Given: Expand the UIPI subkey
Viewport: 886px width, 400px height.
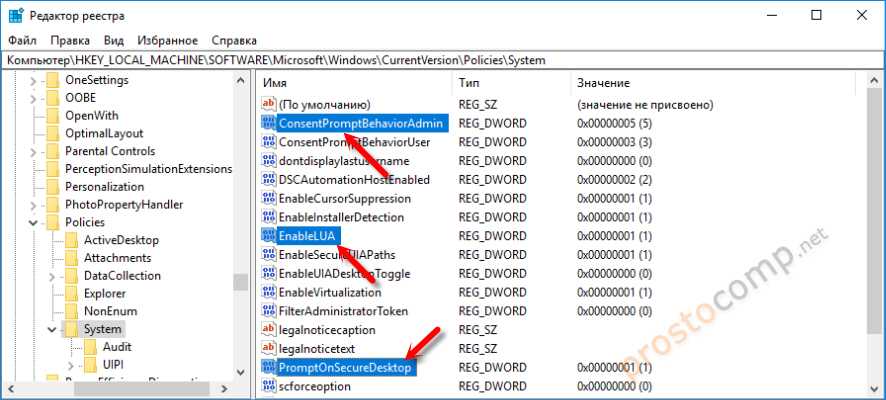Looking at the screenshot, I should (x=71, y=365).
